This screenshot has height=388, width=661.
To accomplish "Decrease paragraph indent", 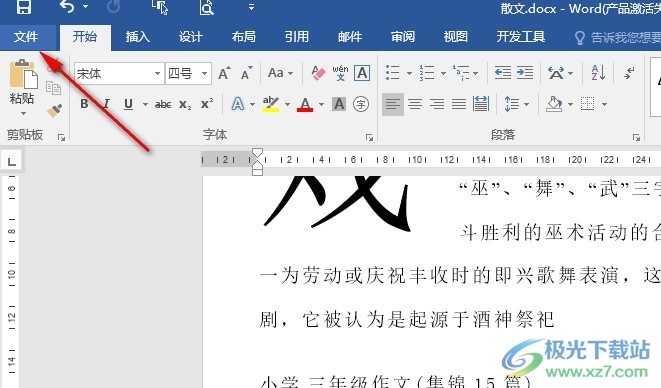I will [x=502, y=73].
